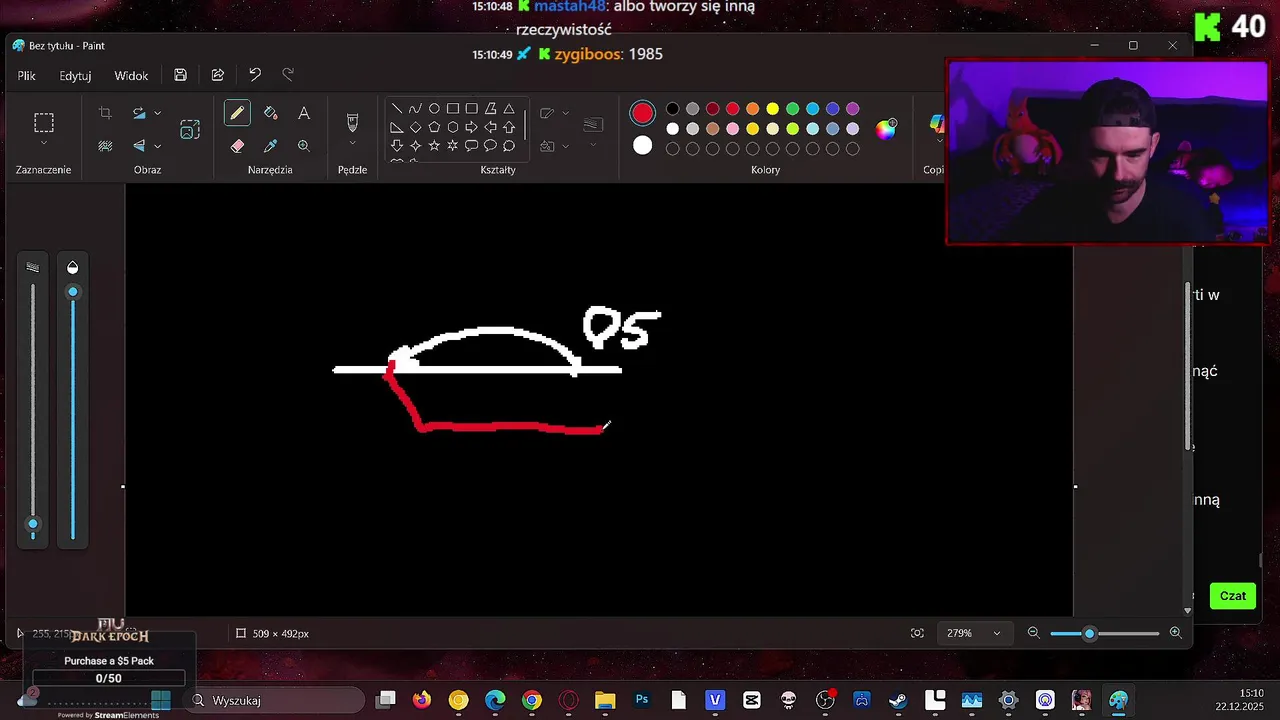Open the Widok menu
Image resolution: width=1280 pixels, height=720 pixels.
tap(131, 75)
